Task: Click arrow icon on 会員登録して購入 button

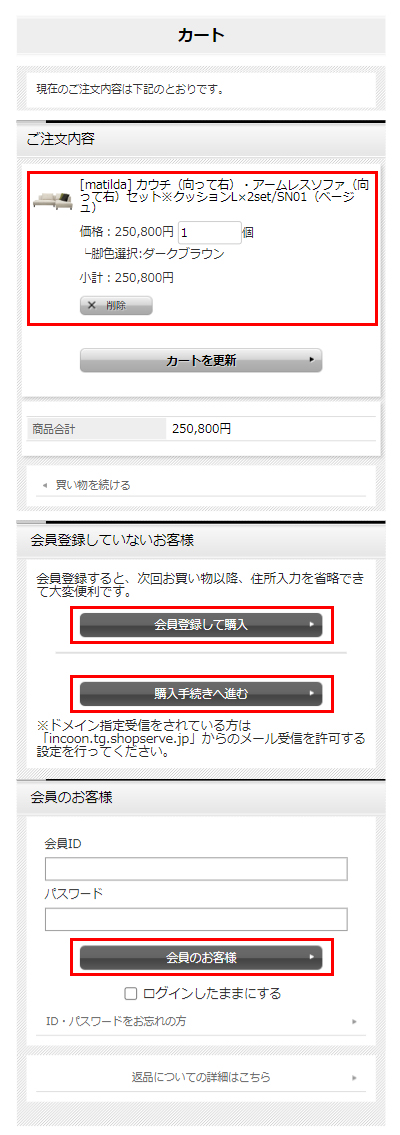Action: [311, 625]
